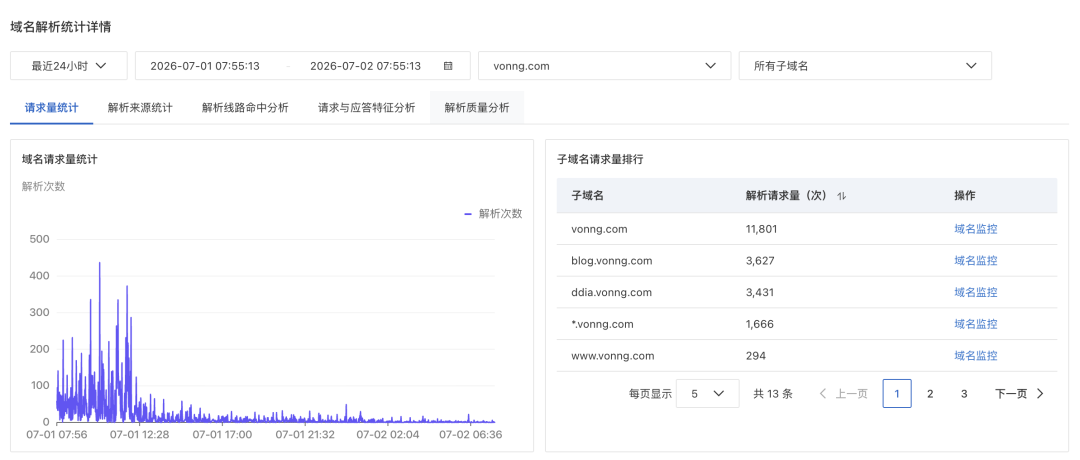Select the blog.vonng.com subdomain cell
The width and height of the screenshot is (1080, 460).
click(612, 261)
